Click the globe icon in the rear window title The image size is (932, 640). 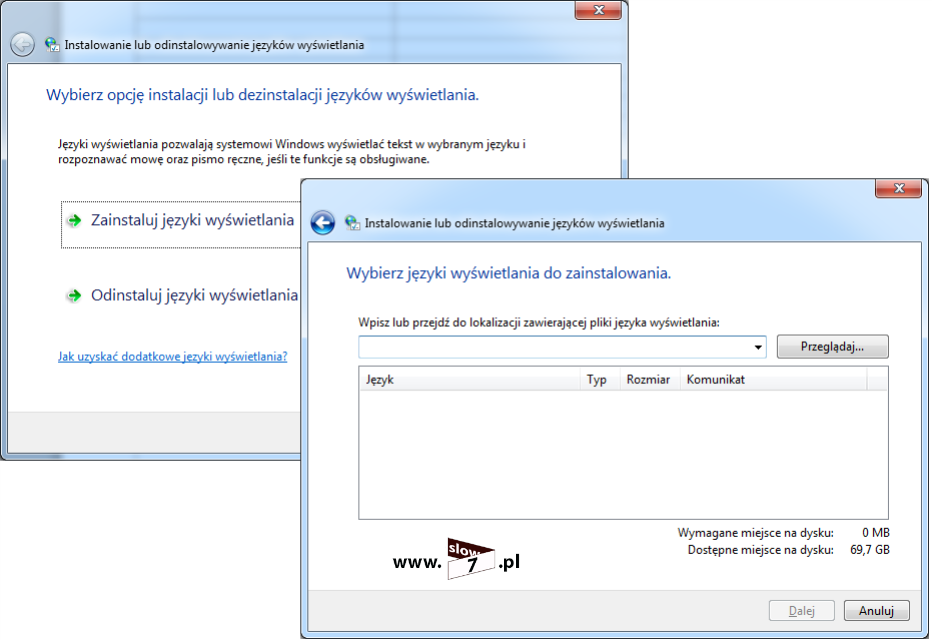[x=52, y=45]
